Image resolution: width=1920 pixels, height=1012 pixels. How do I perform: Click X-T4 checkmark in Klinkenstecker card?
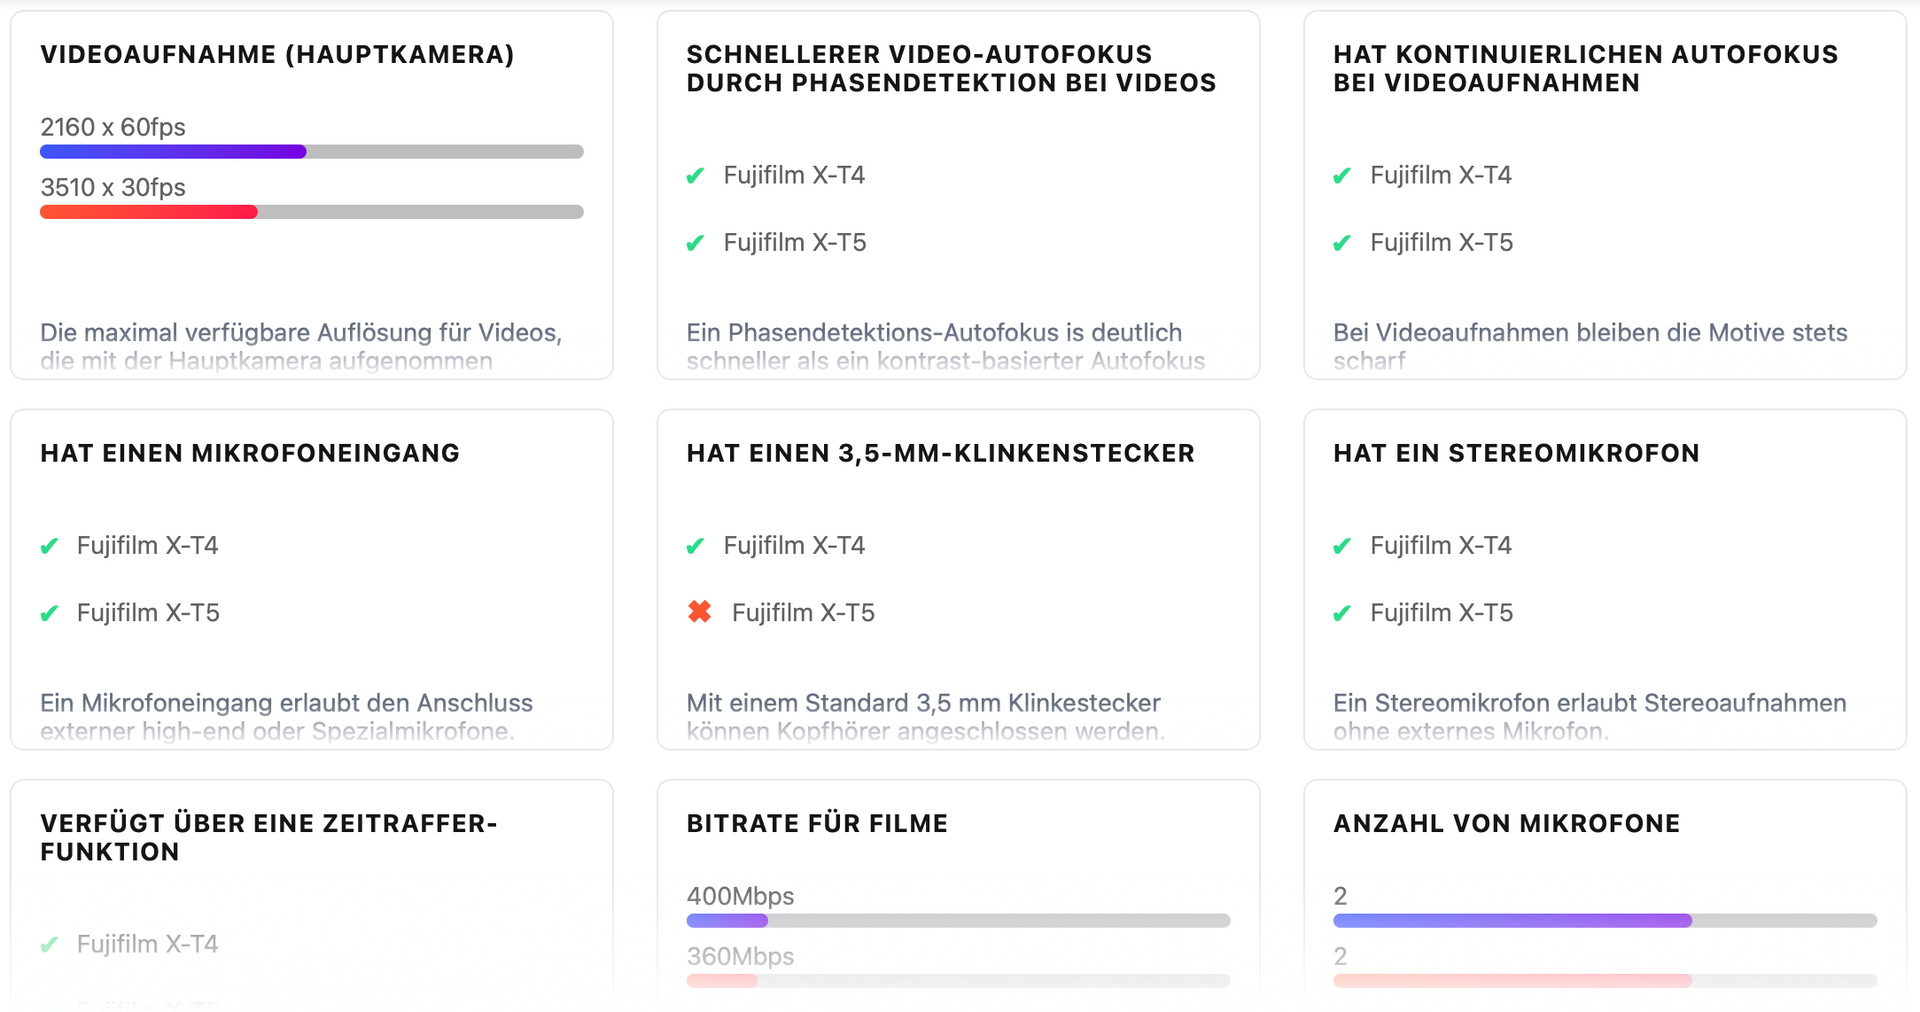tap(695, 547)
